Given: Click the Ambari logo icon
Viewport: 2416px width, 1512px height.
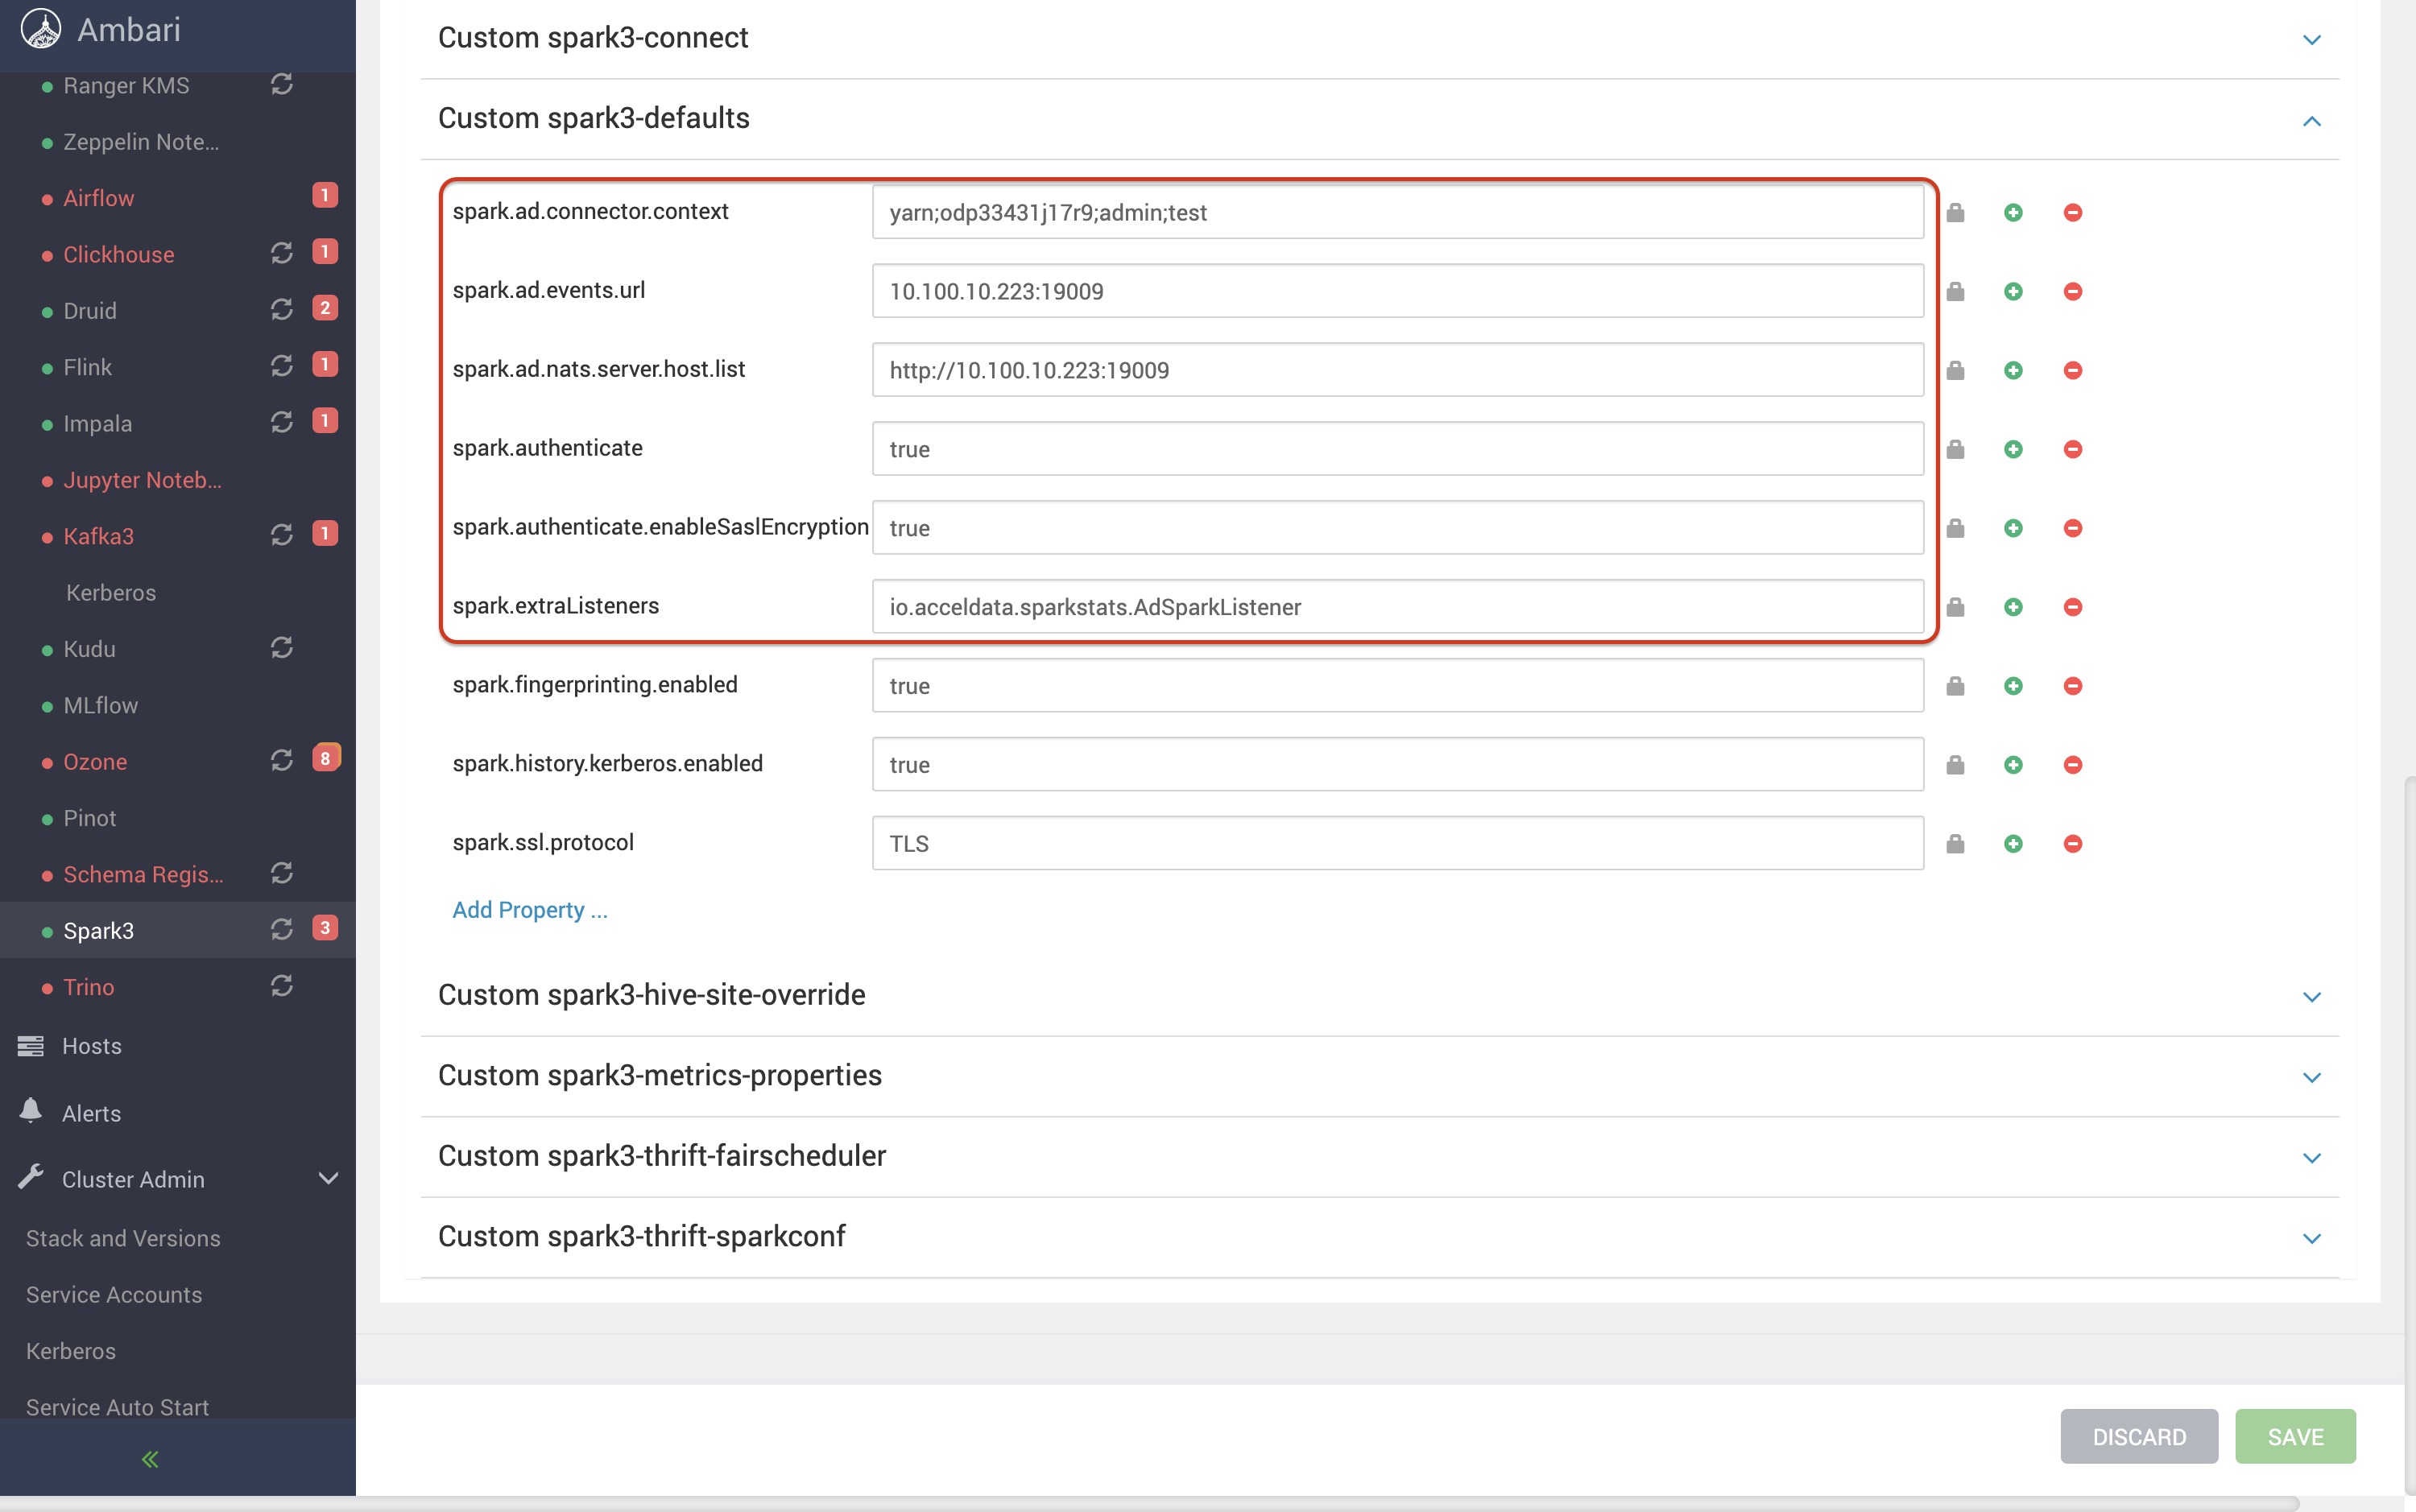Looking at the screenshot, I should tap(41, 29).
